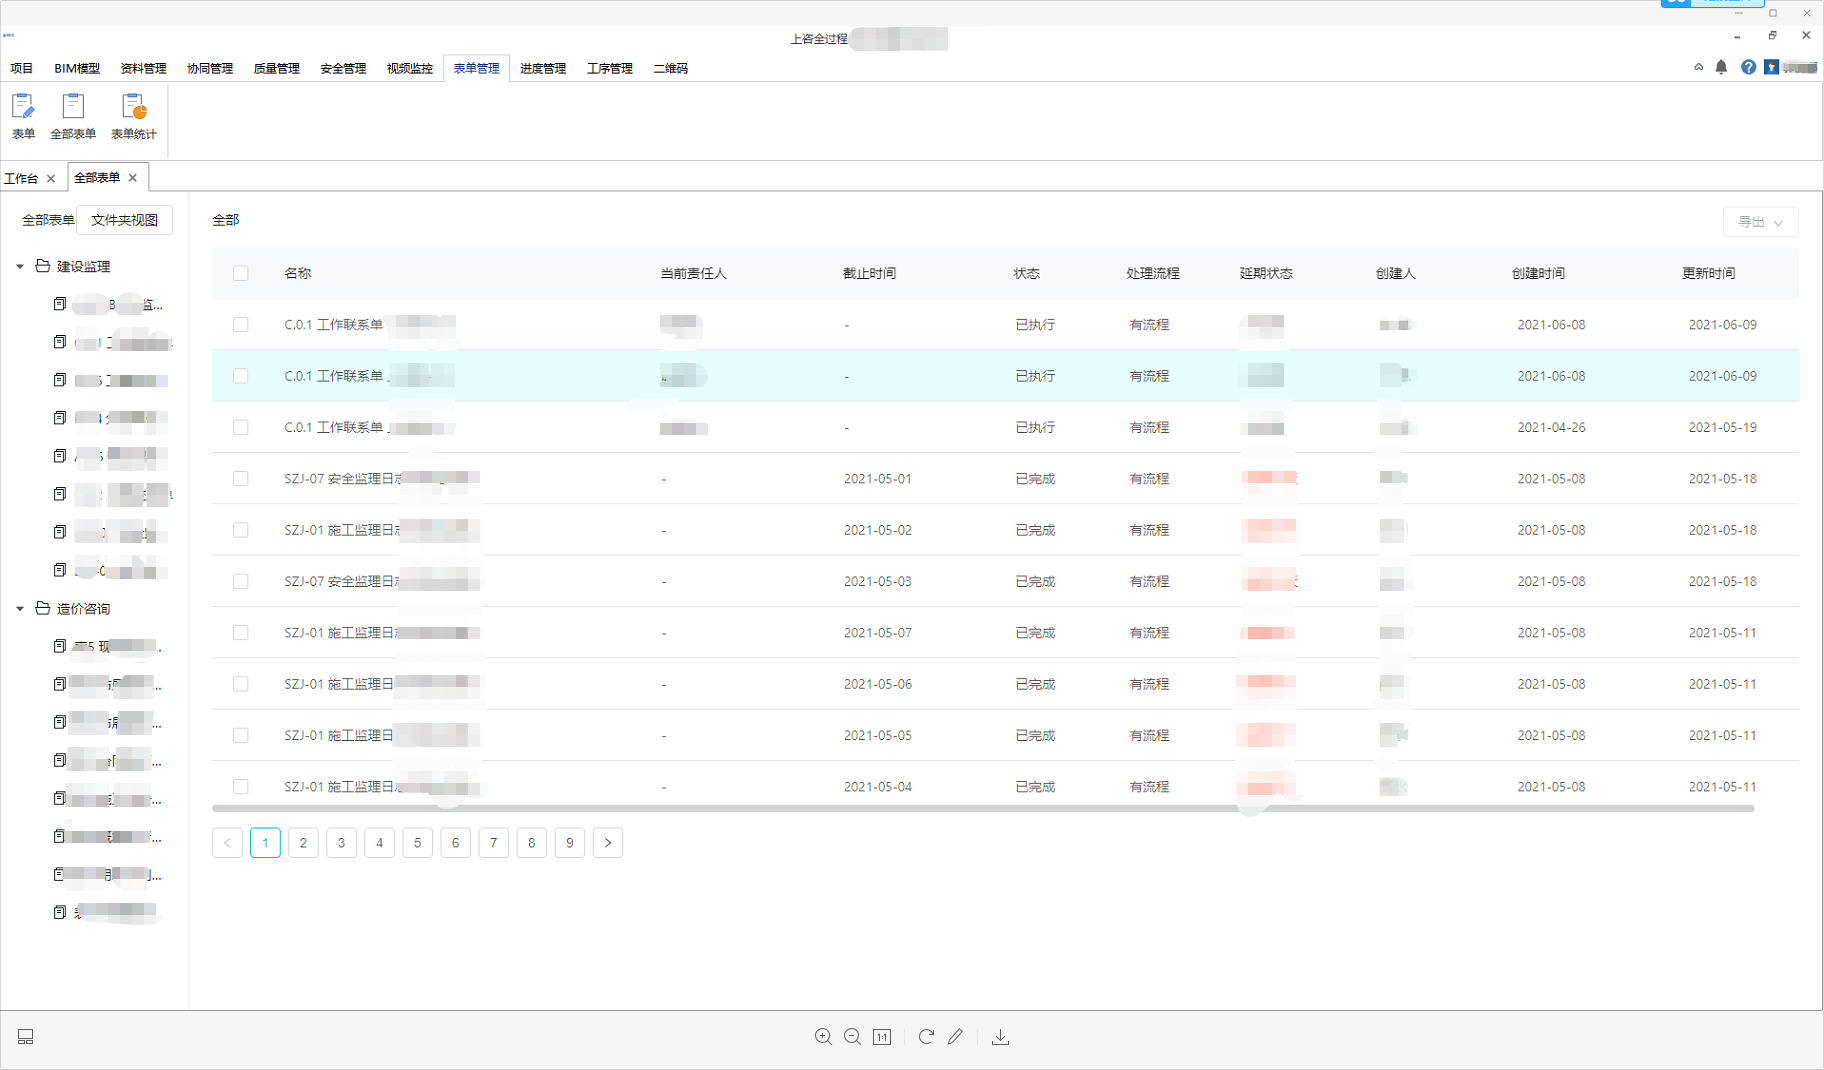Open the help question mark icon
The width and height of the screenshot is (1824, 1070).
1748,67
